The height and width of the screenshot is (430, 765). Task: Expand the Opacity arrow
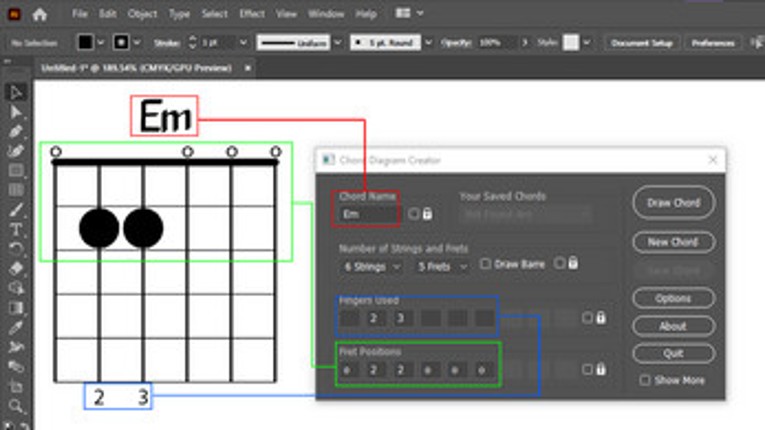click(x=525, y=43)
